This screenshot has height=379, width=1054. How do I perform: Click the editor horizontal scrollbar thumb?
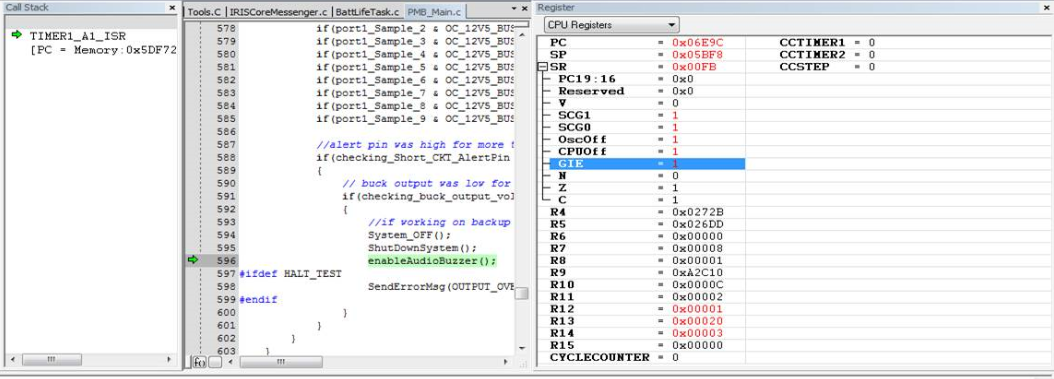pos(281,362)
